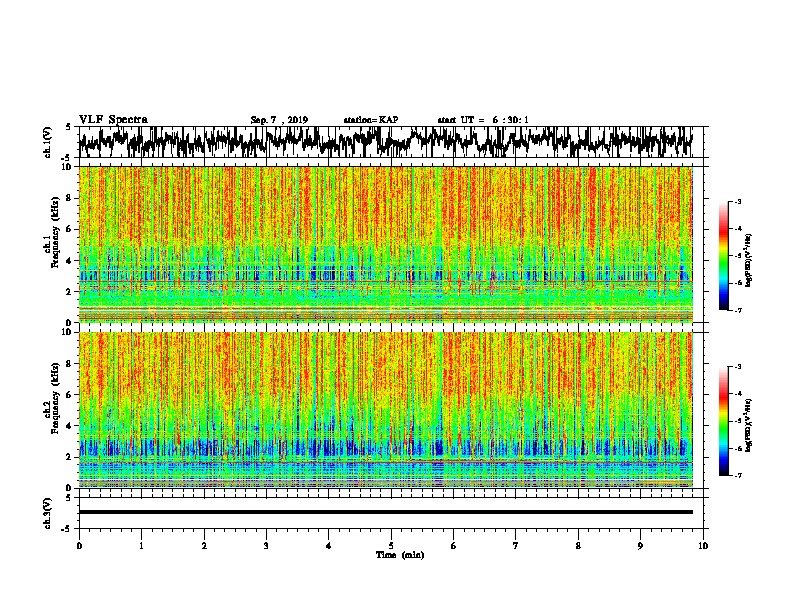Screen dimensions: 792x612
Task: Click the "start UT = 6 :30: 1" text
Action: tap(483, 120)
